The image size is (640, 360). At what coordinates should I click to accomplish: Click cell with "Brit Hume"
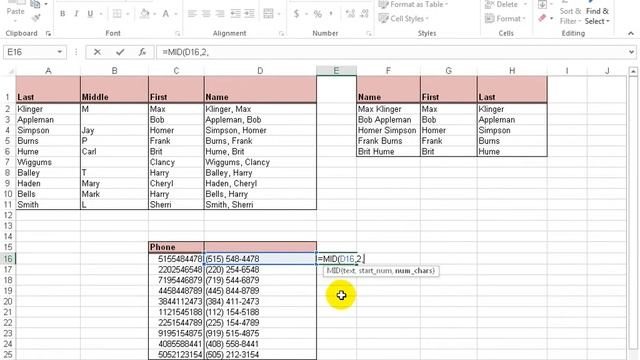coord(388,151)
